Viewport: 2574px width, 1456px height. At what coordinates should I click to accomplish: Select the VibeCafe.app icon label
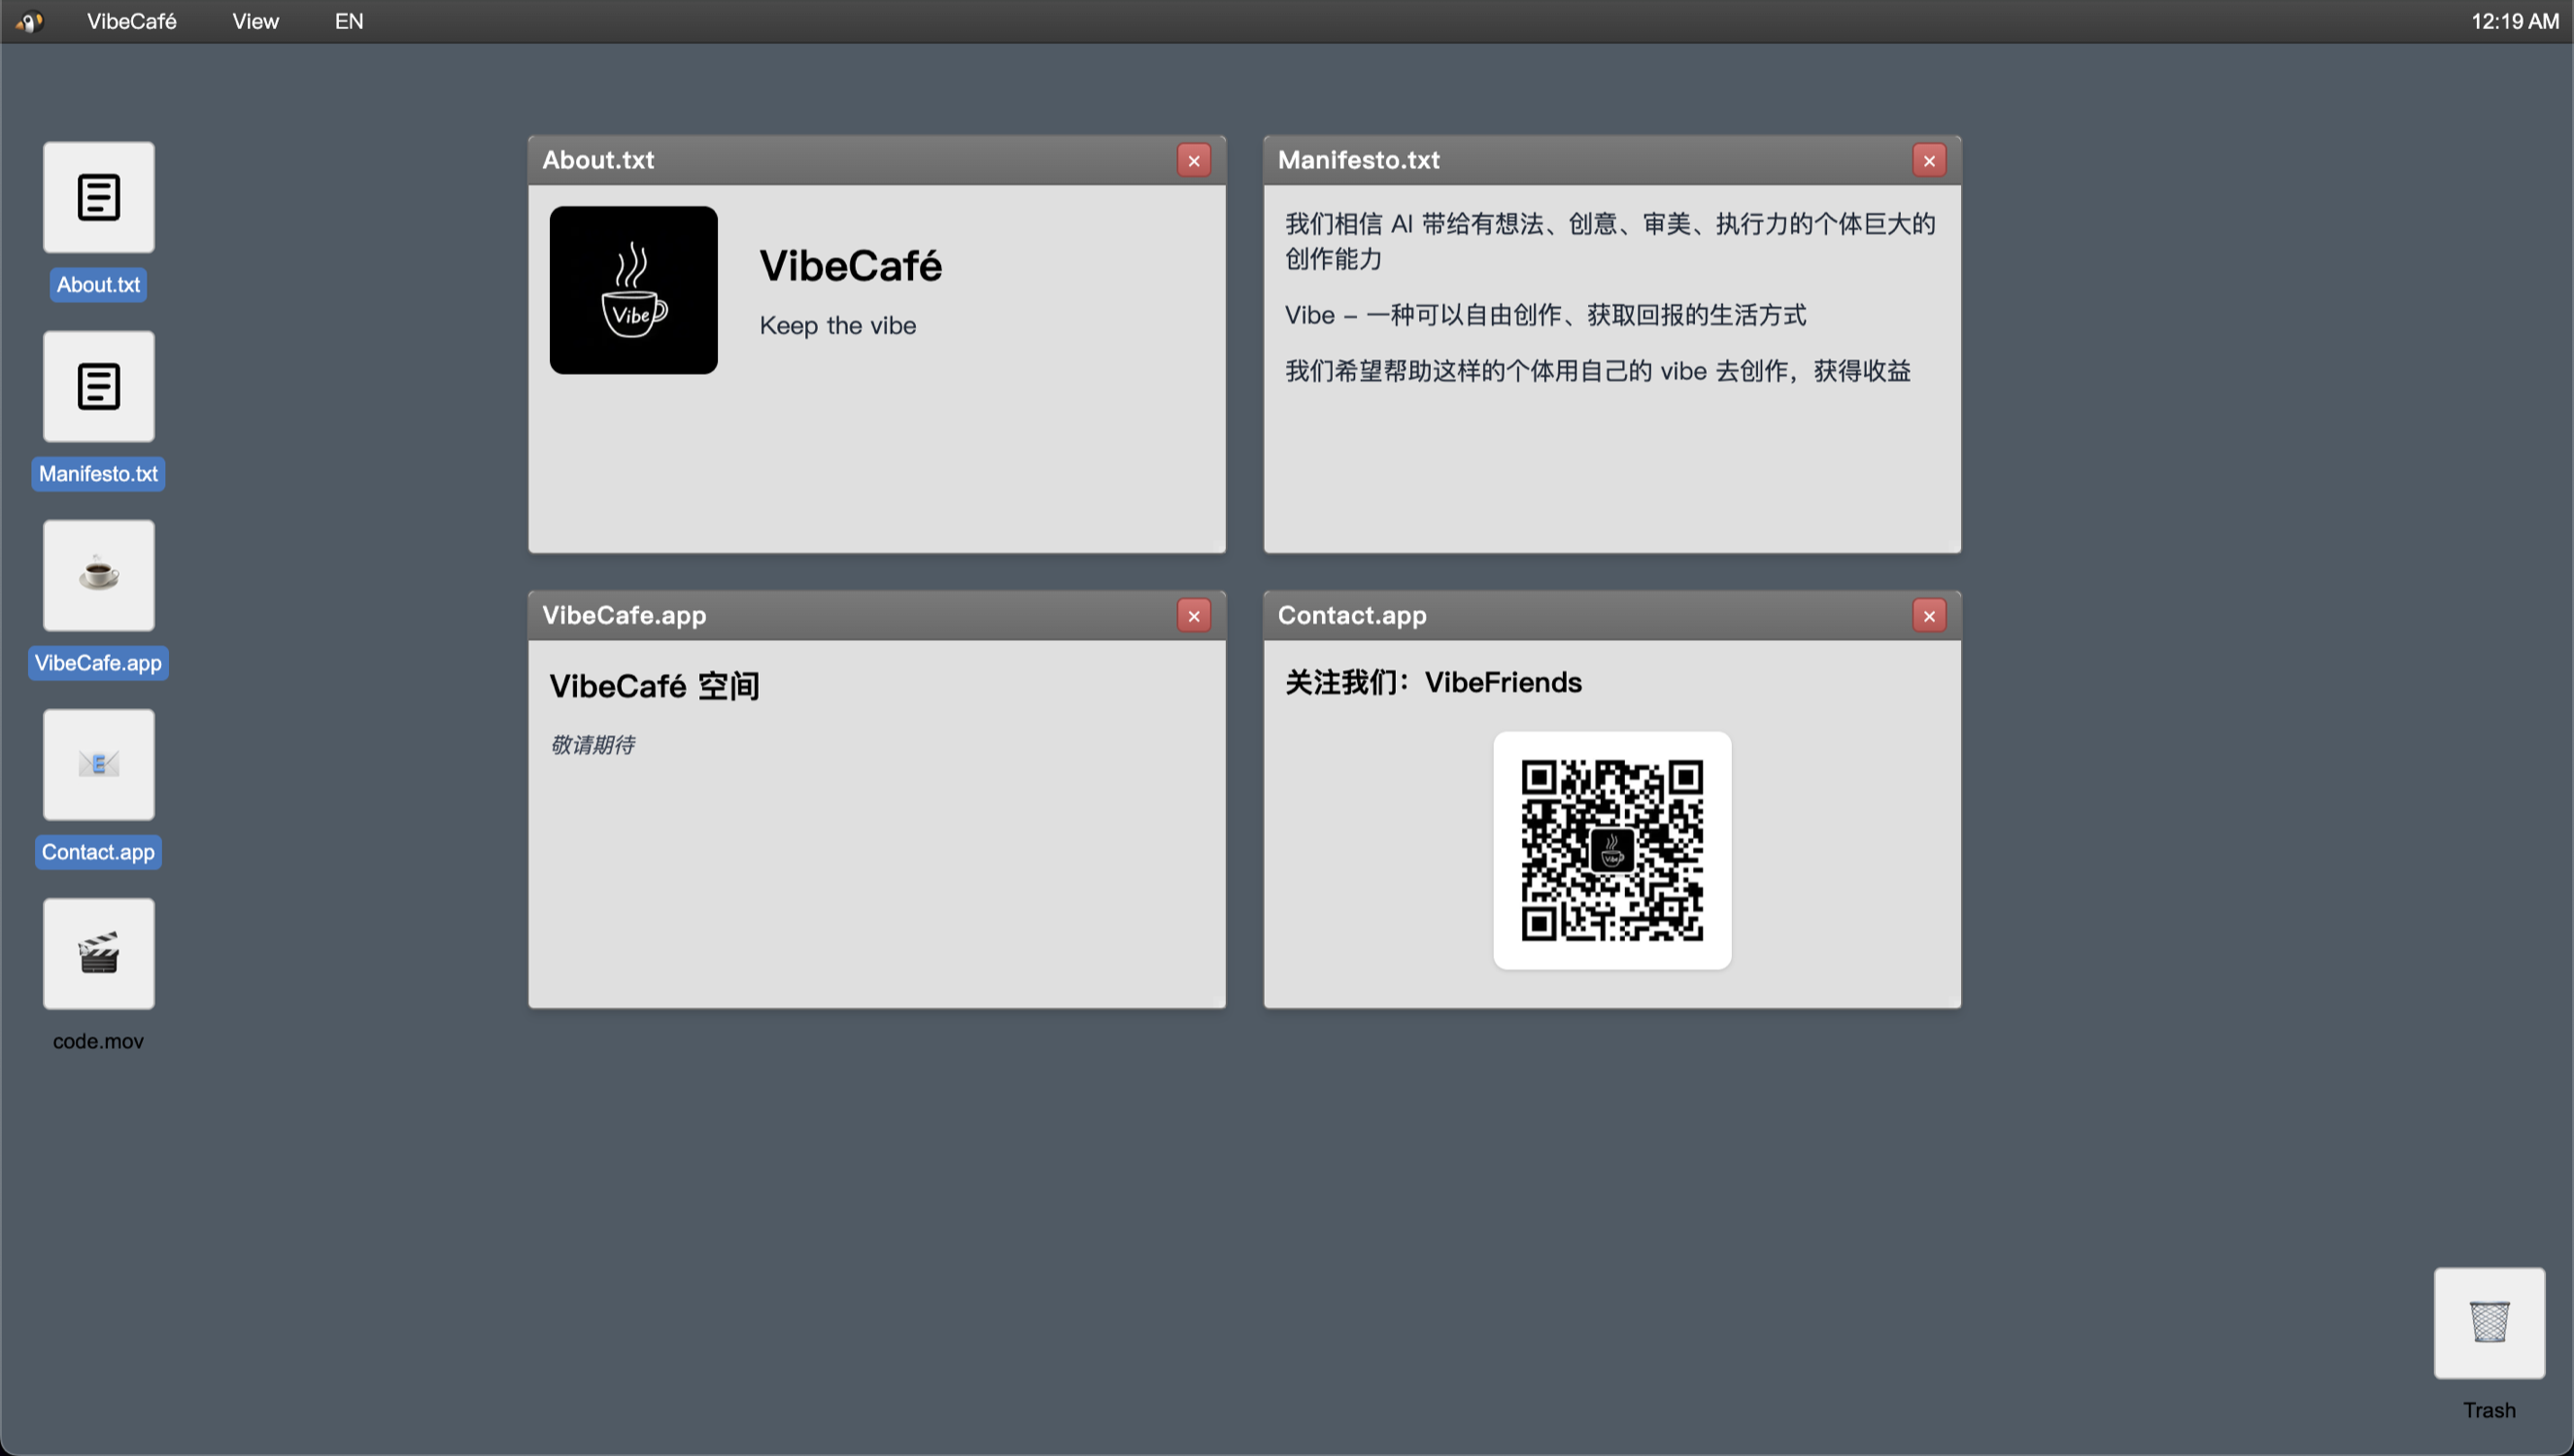98,662
